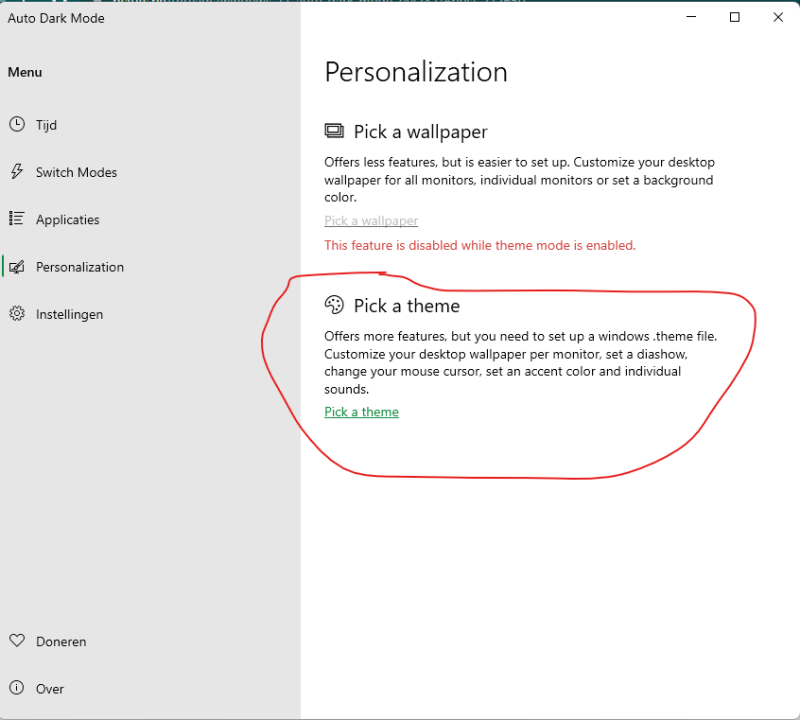Viewport: 800px width, 720px height.
Task: Click the Personalization page title
Action: pyautogui.click(x=416, y=72)
